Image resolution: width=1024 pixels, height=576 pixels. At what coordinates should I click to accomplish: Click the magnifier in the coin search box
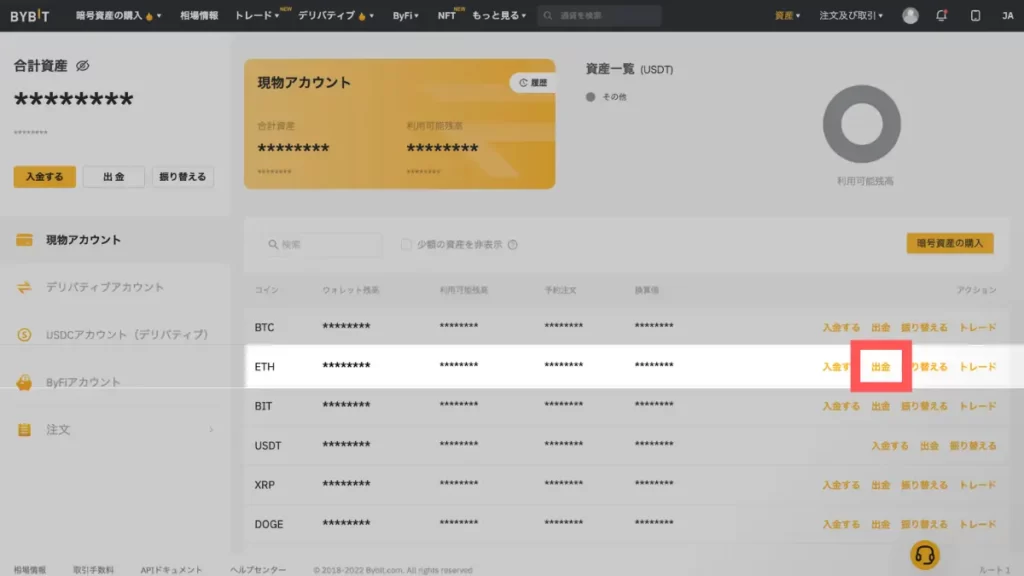point(273,244)
